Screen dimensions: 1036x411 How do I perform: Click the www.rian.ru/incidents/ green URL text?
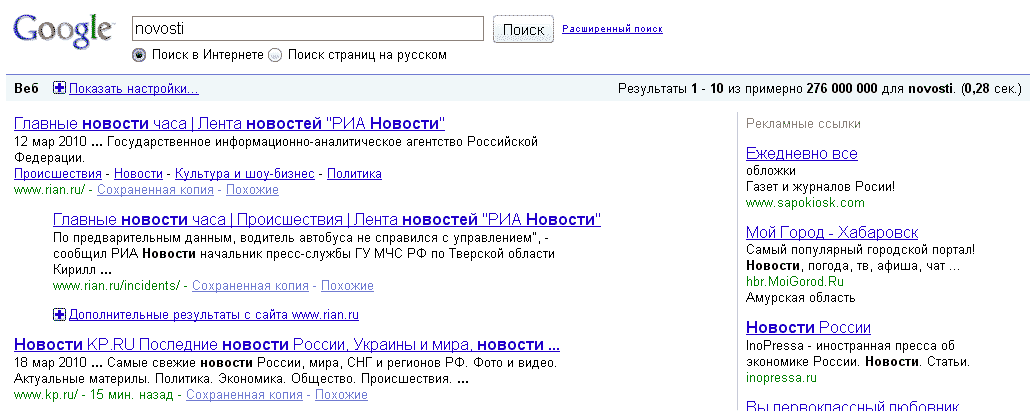[116, 285]
